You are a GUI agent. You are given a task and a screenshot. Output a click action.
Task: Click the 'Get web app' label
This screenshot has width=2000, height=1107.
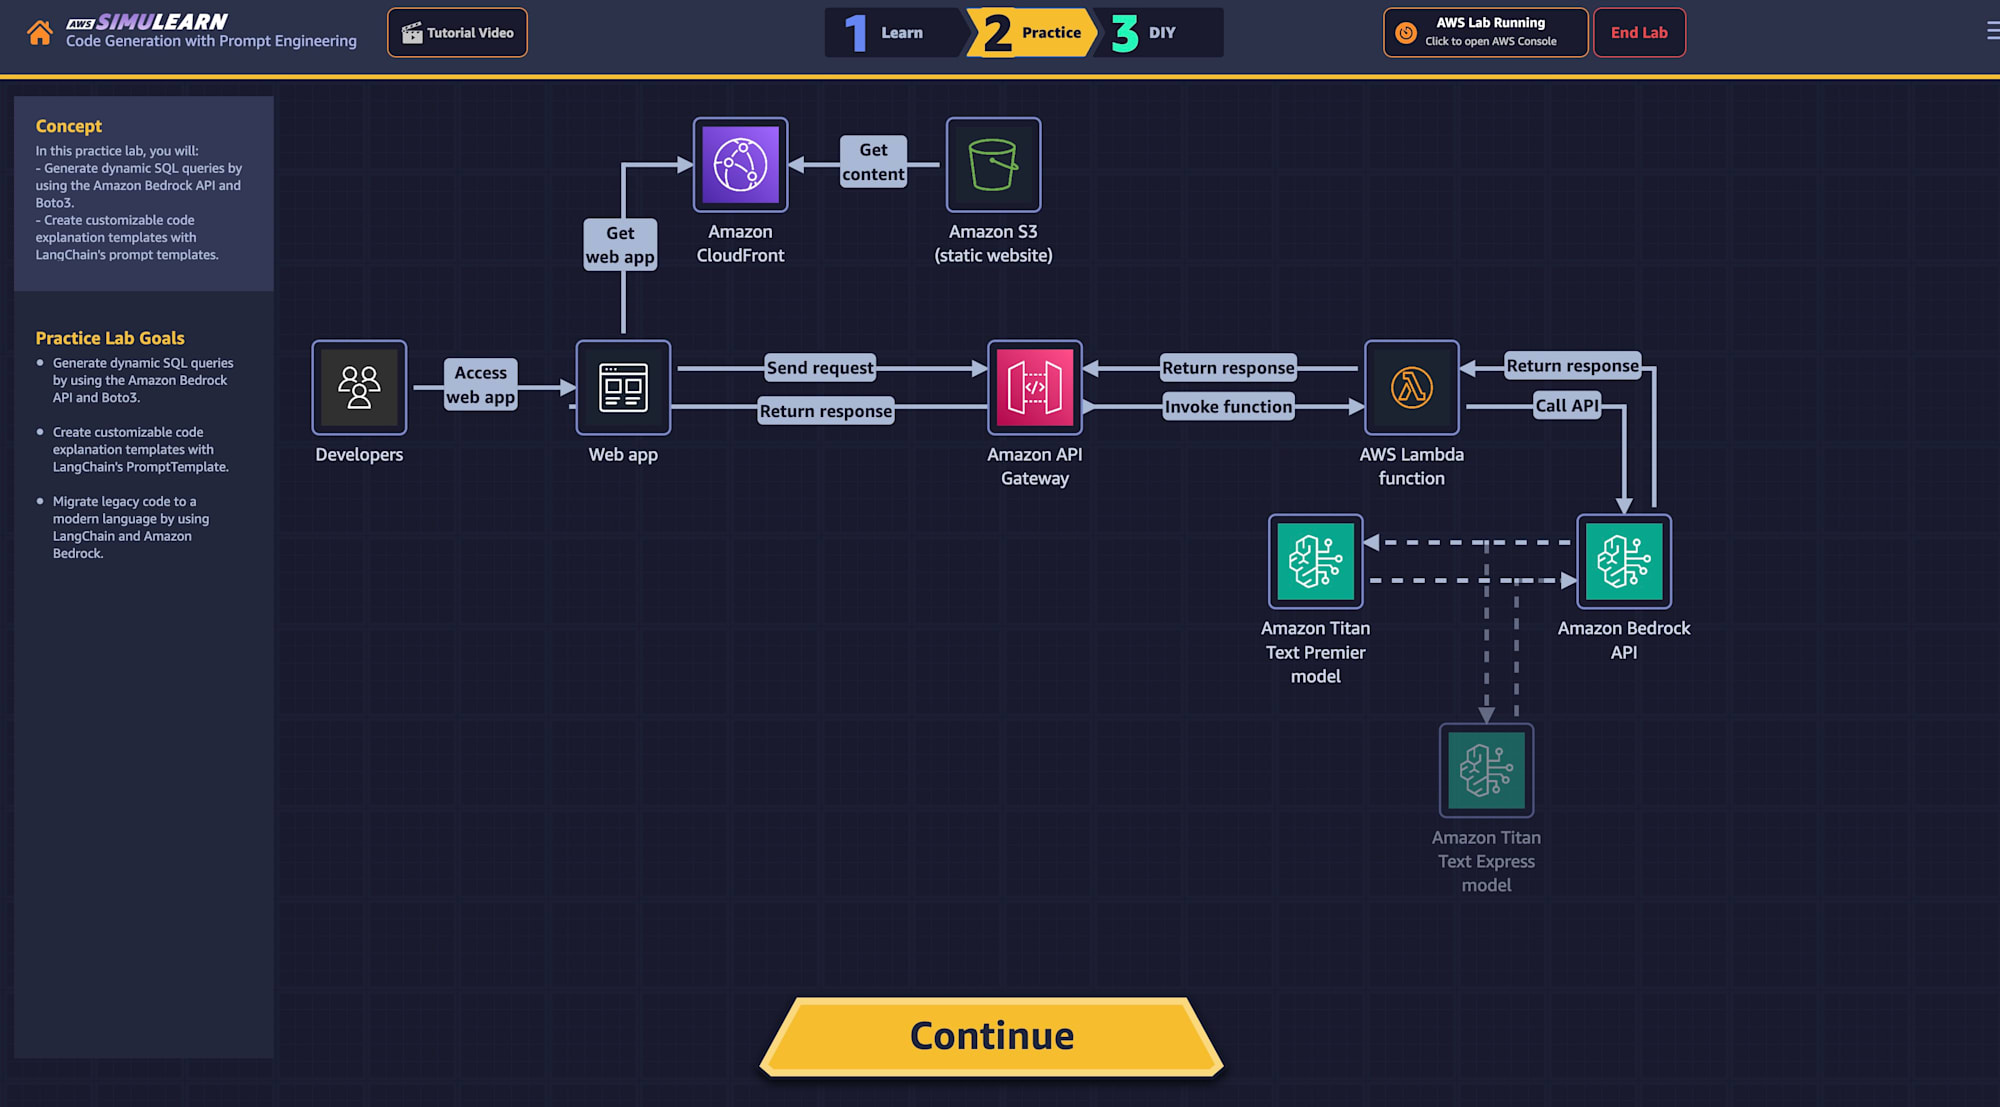point(620,245)
